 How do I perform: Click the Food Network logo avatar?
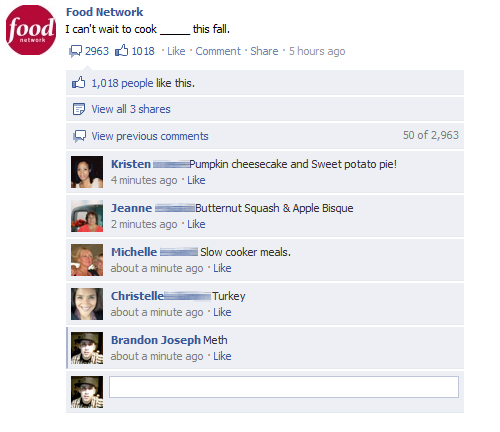31,30
